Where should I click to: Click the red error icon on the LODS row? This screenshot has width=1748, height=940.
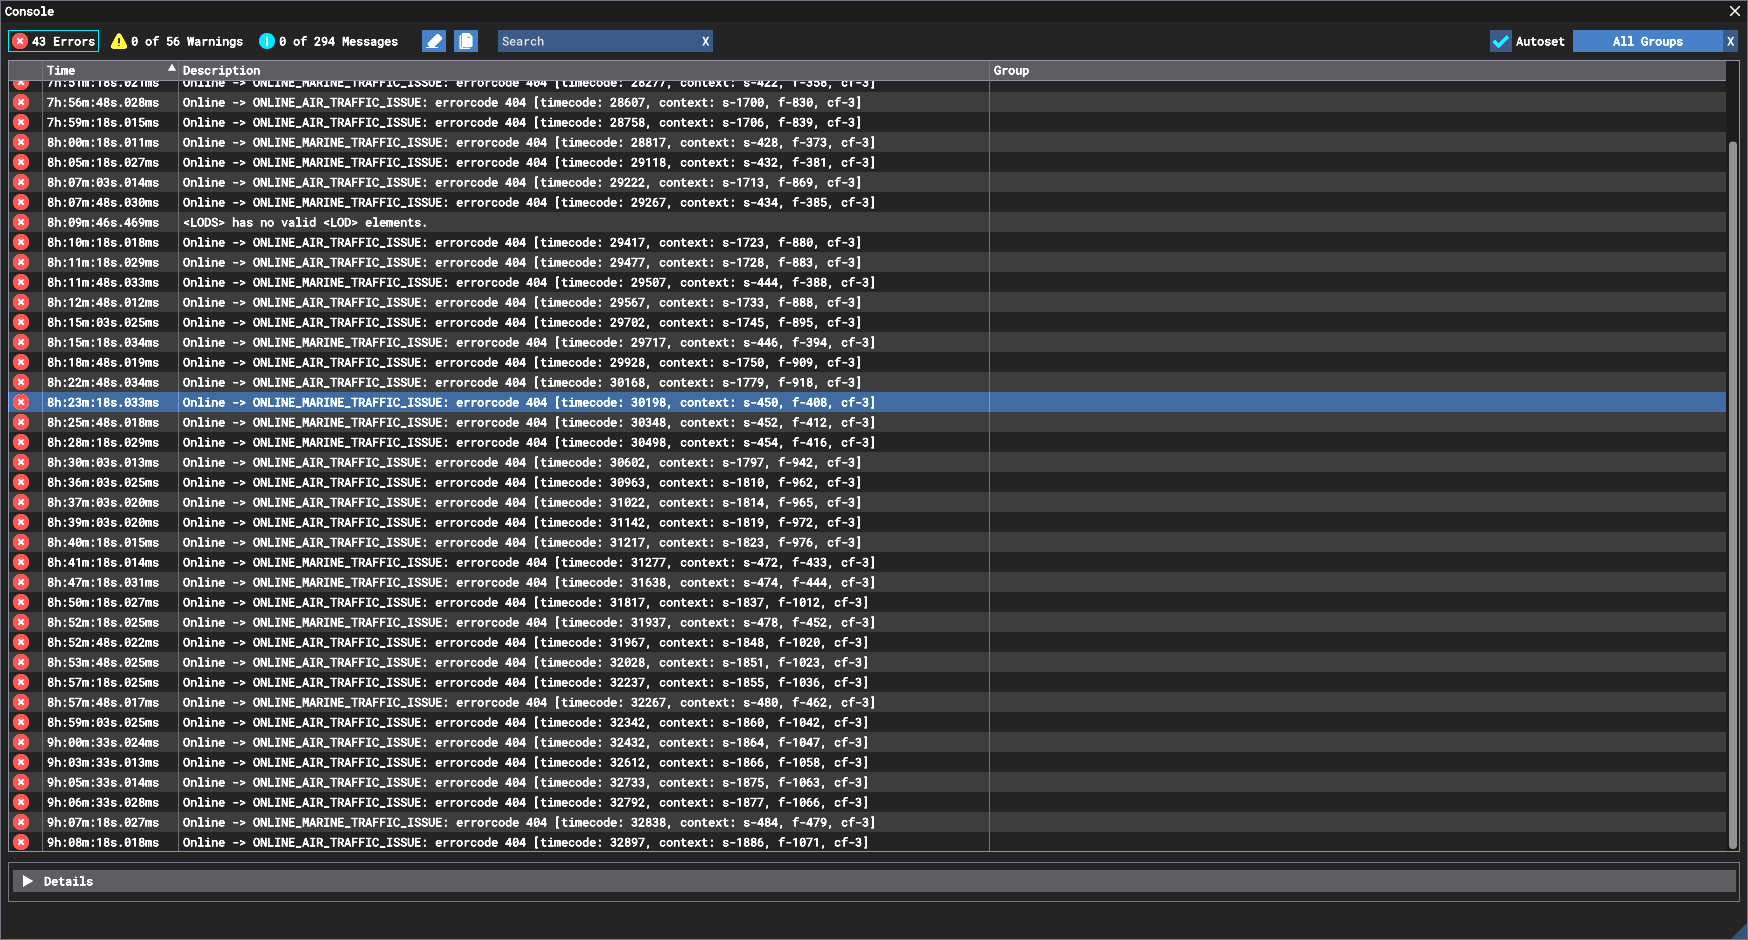click(x=21, y=222)
